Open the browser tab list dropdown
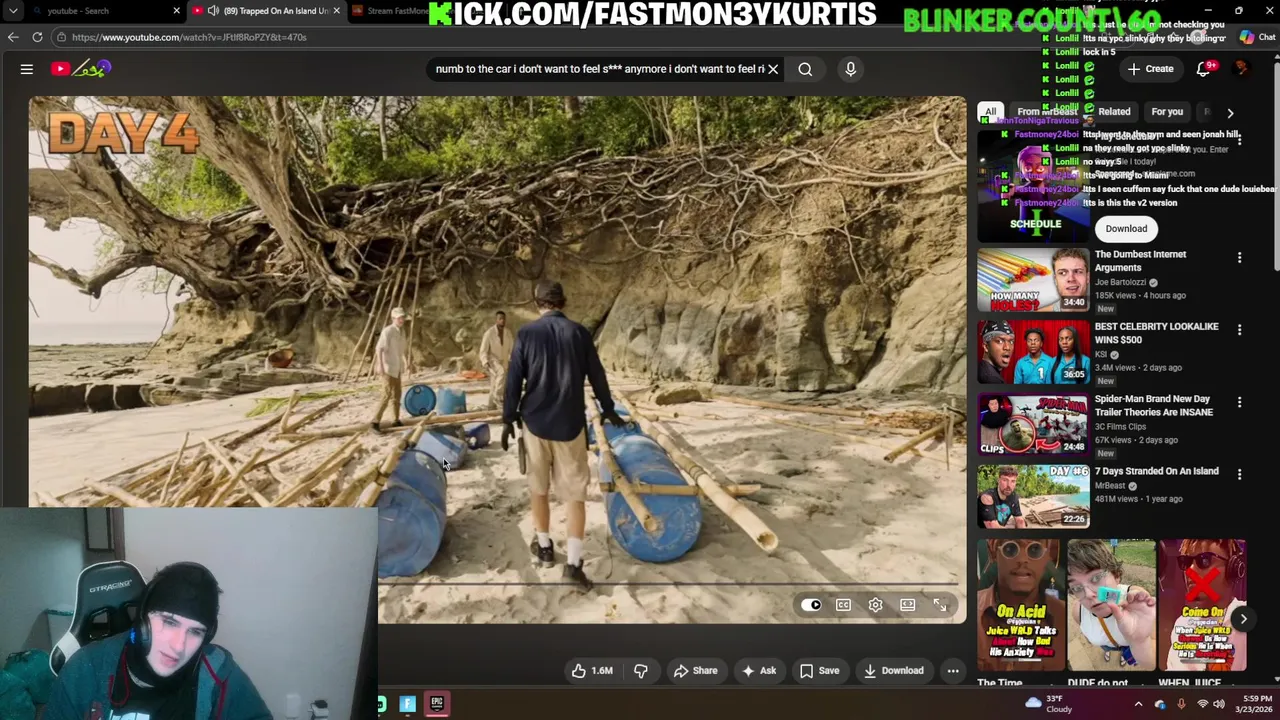The image size is (1280, 720). point(13,11)
